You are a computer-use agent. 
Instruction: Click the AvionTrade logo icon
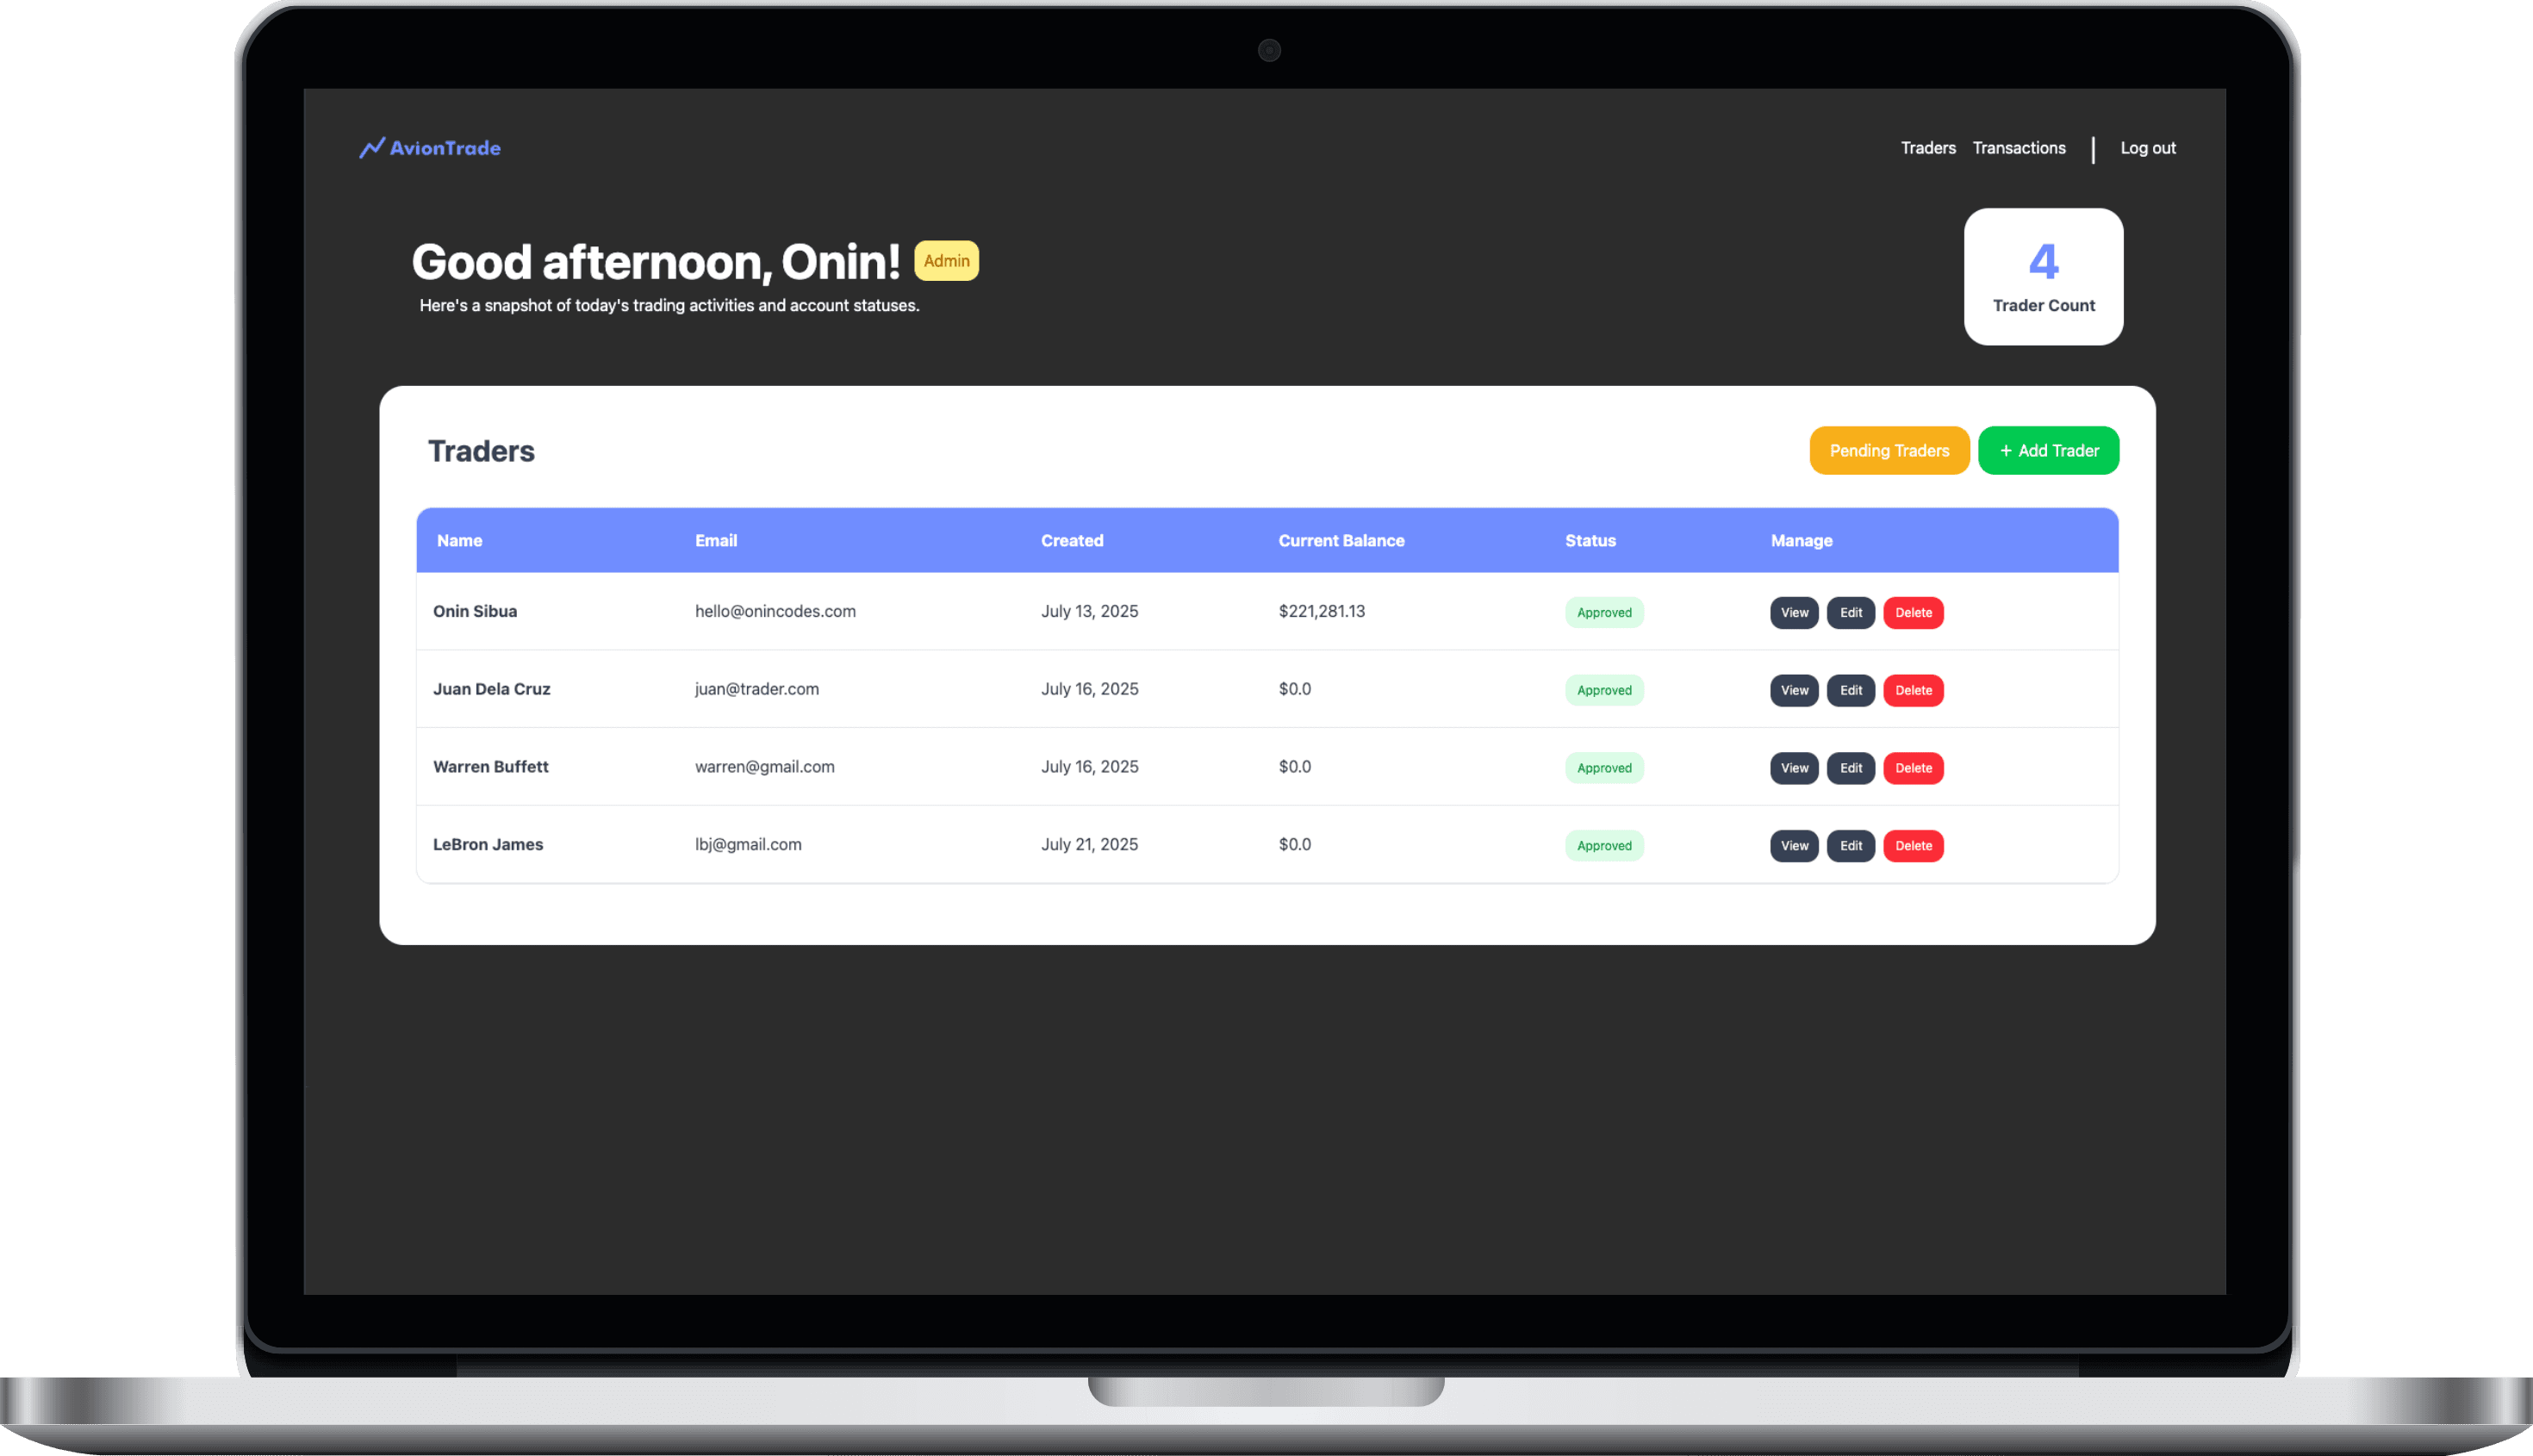point(372,148)
